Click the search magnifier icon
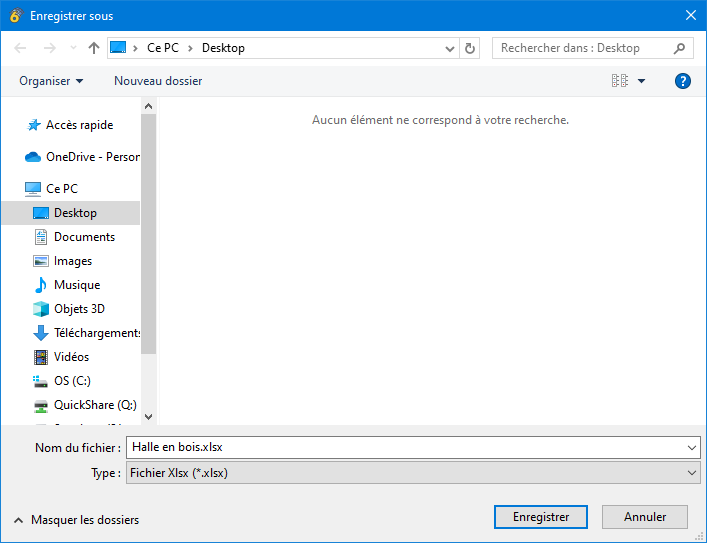The image size is (707, 543). point(679,48)
